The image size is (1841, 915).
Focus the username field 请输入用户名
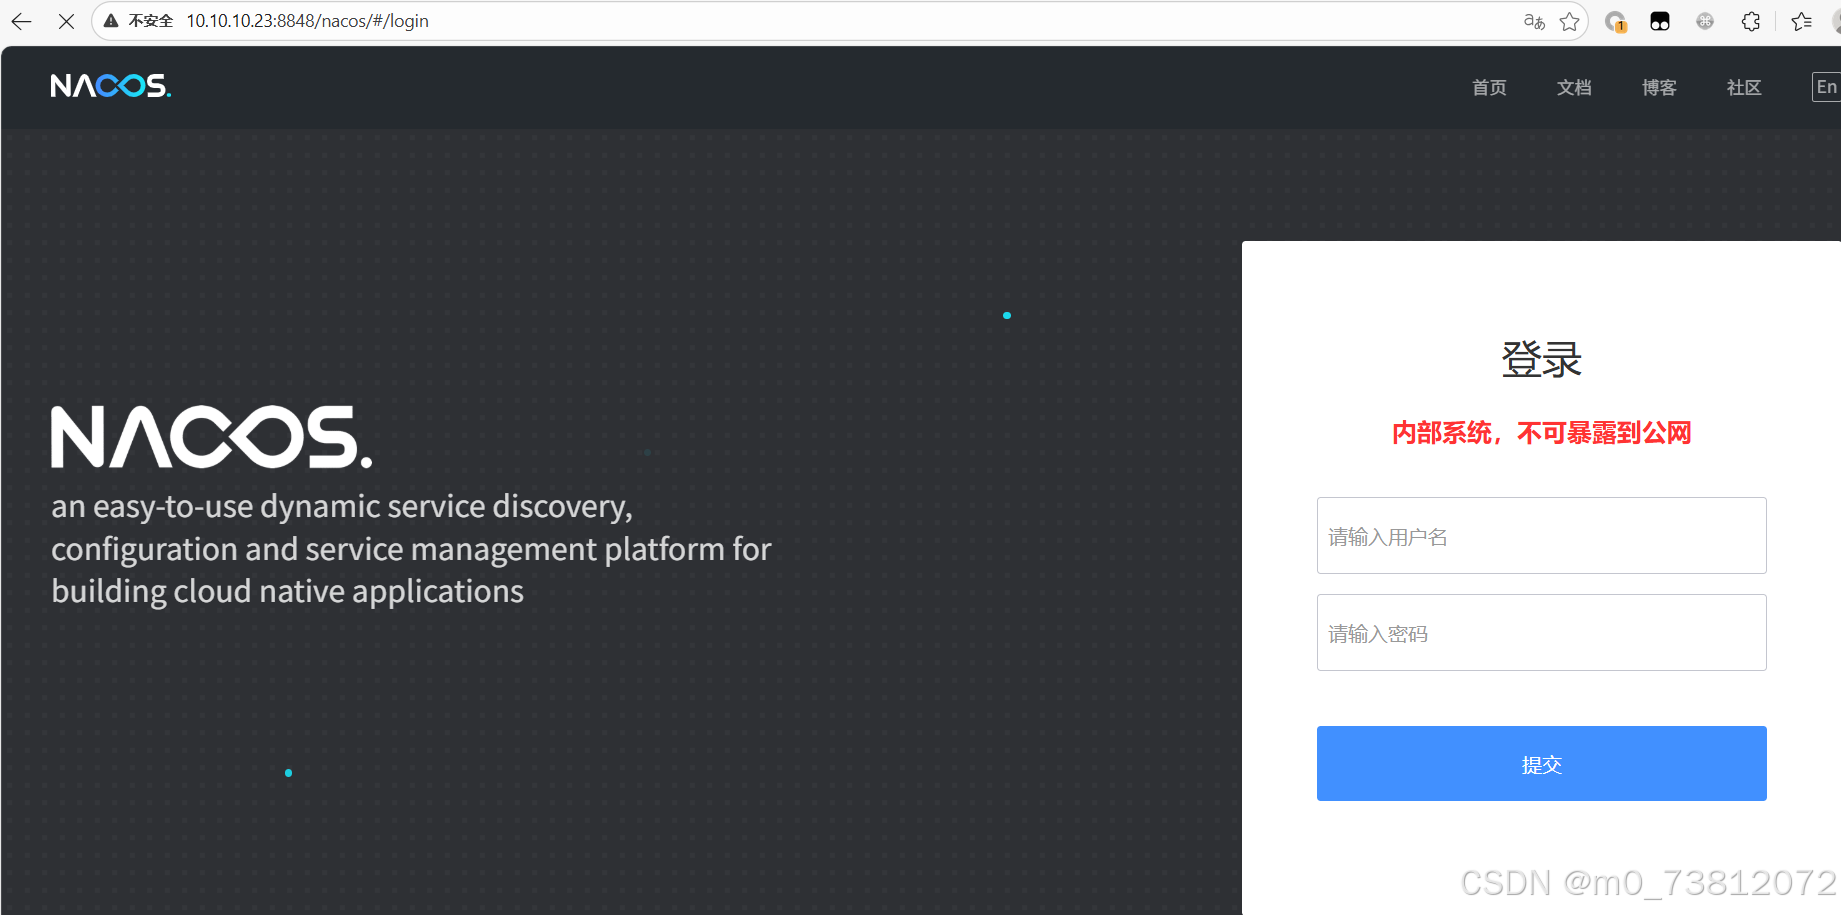1541,536
